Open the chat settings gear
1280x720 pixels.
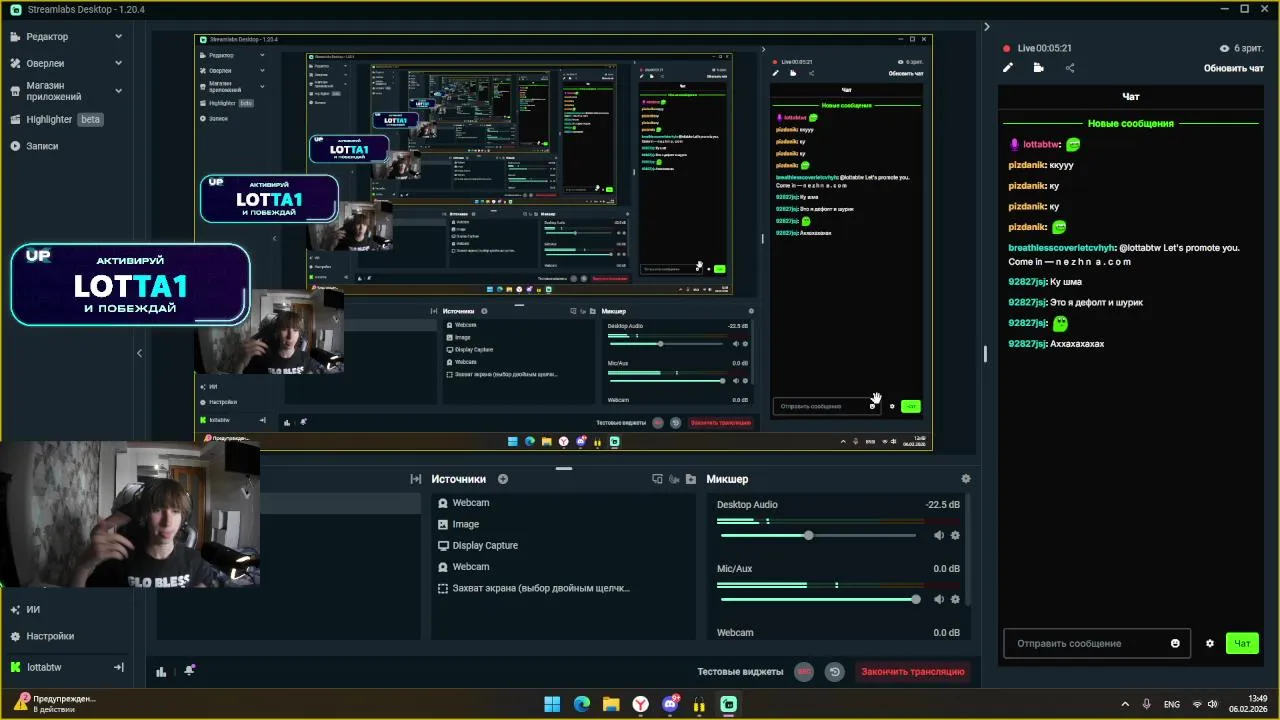(x=1209, y=643)
